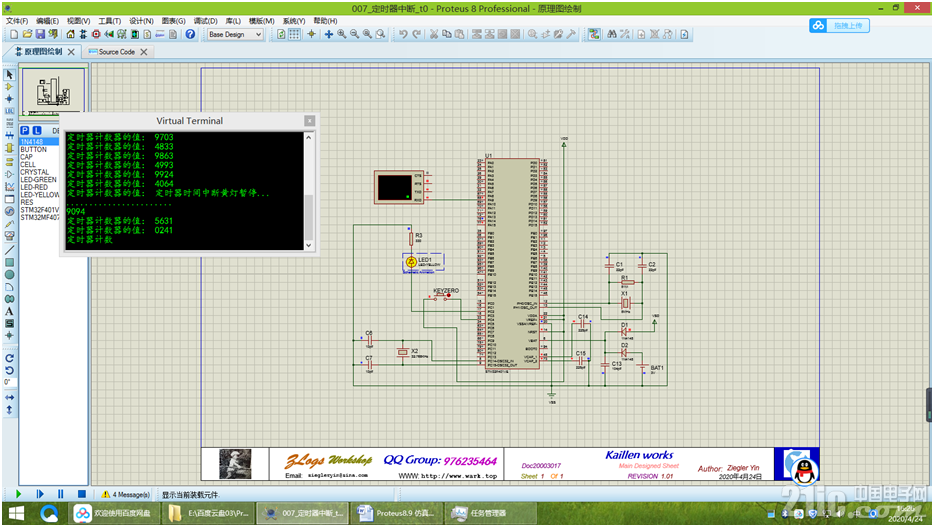Close the Virtual Terminal window

[309, 121]
